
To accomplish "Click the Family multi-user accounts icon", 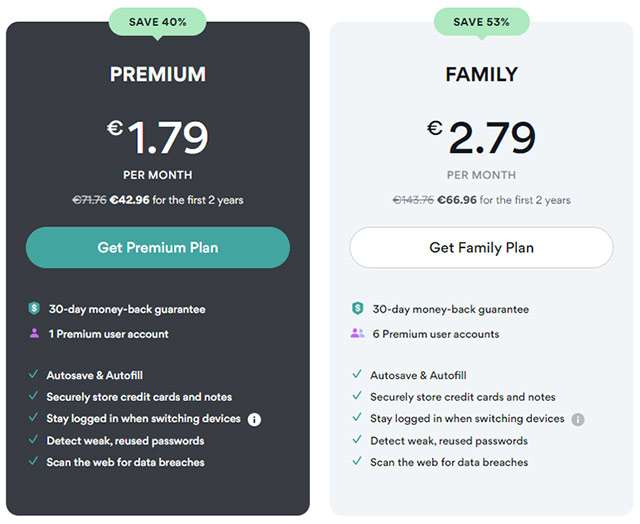I will [357, 334].
